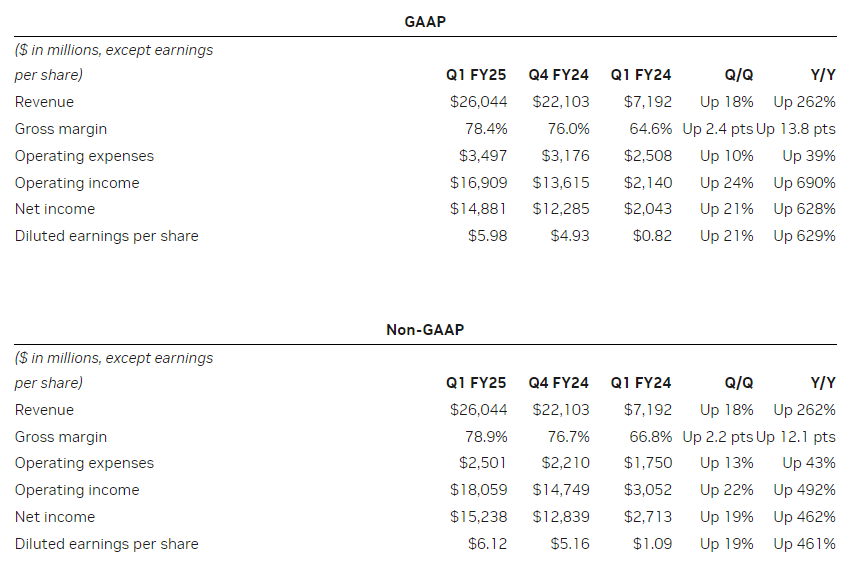Select Non-GAAP net income value $15,238
The height and width of the screenshot is (572, 864).
click(x=479, y=517)
